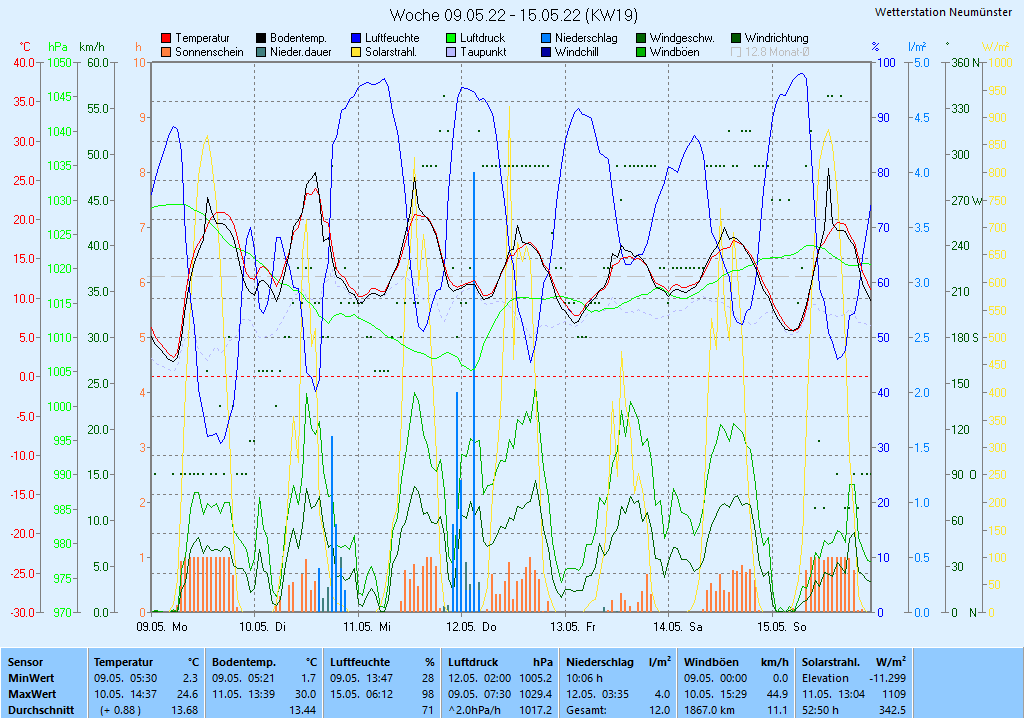Image resolution: width=1024 pixels, height=718 pixels.
Task: Select the dark blue Windchill swatch
Action: pos(546,52)
